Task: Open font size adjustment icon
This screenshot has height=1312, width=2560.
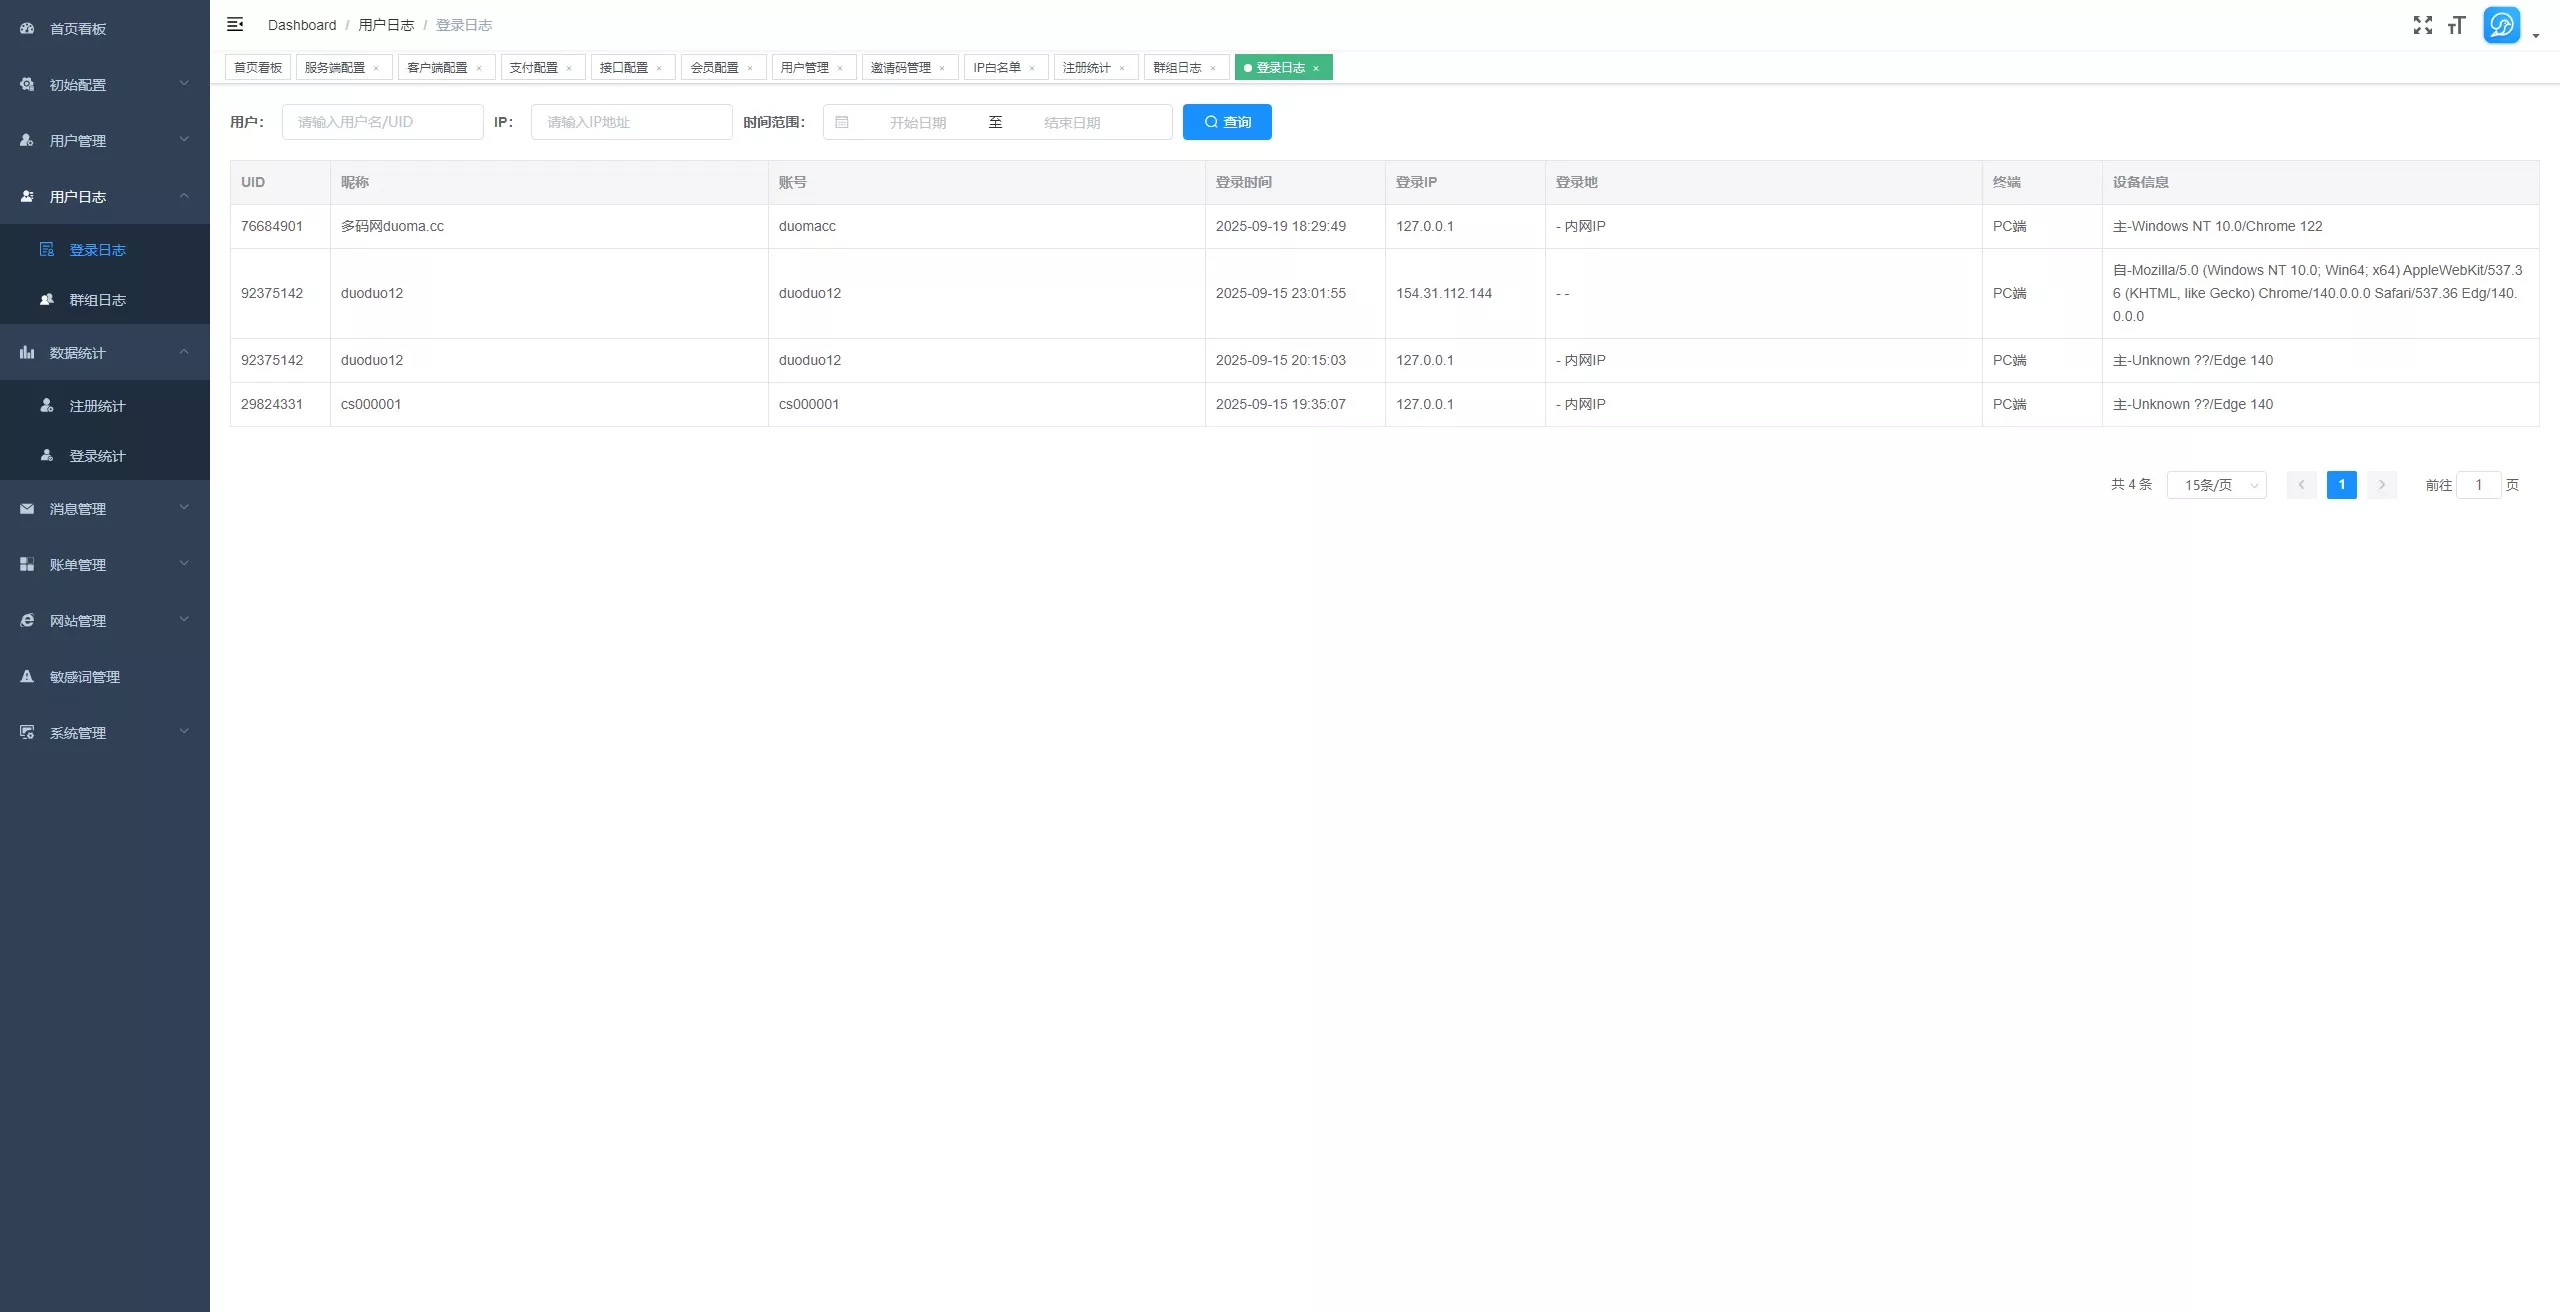Action: point(2456,25)
